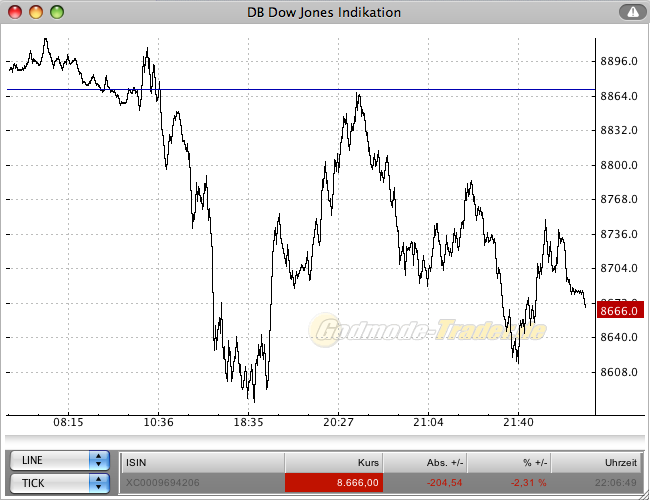
Task: Zoom the window with the green button
Action: [57, 12]
